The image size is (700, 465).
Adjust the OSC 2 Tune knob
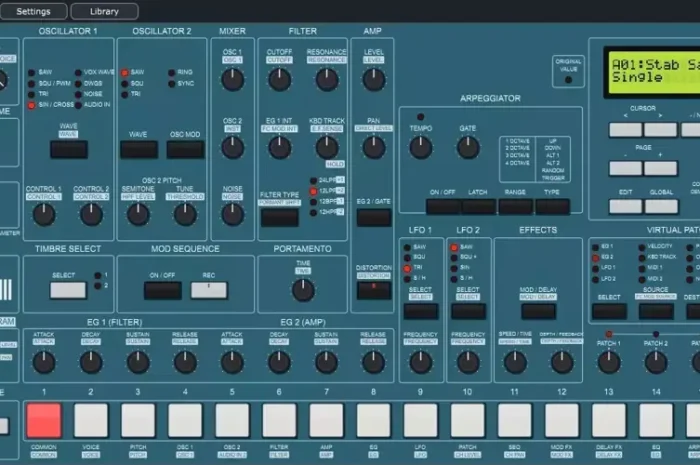185,214
